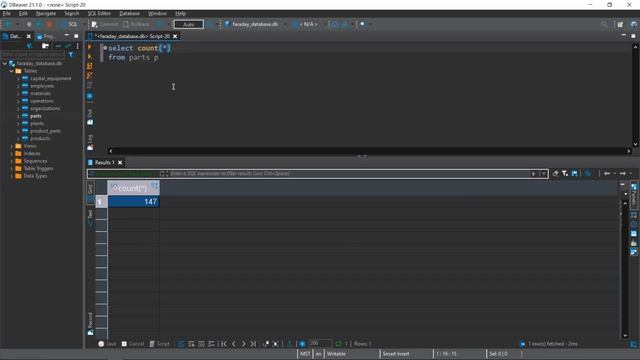Click the result filter expression field
Screen dimensions: 640x360
click(x=349, y=173)
